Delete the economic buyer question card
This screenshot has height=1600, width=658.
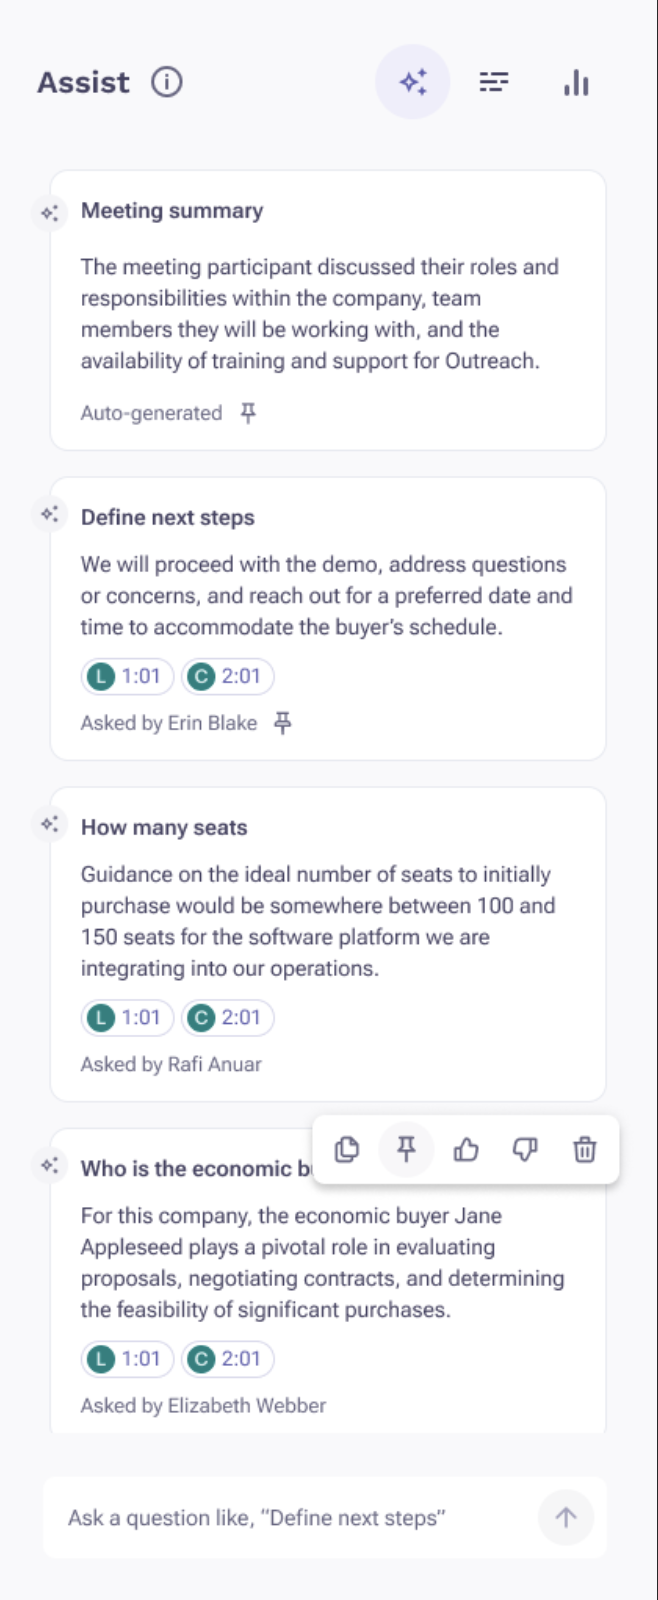click(x=585, y=1150)
